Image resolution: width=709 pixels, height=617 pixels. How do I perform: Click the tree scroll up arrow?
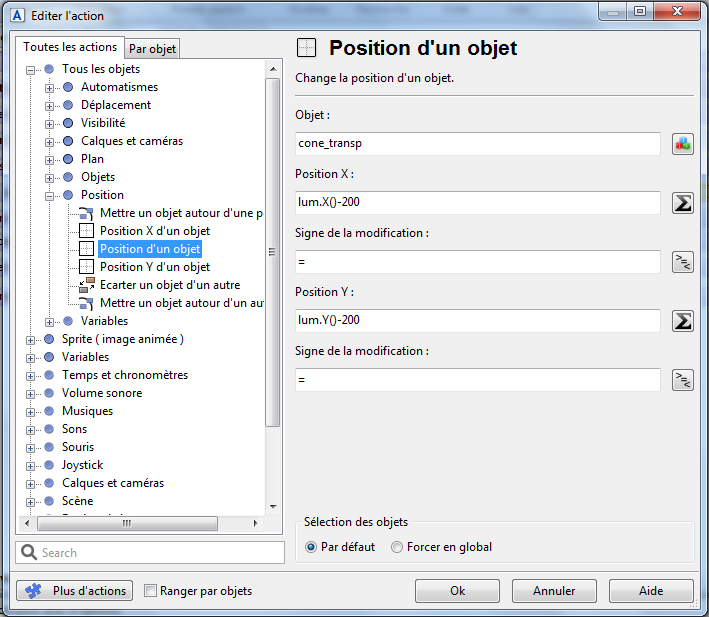point(273,69)
